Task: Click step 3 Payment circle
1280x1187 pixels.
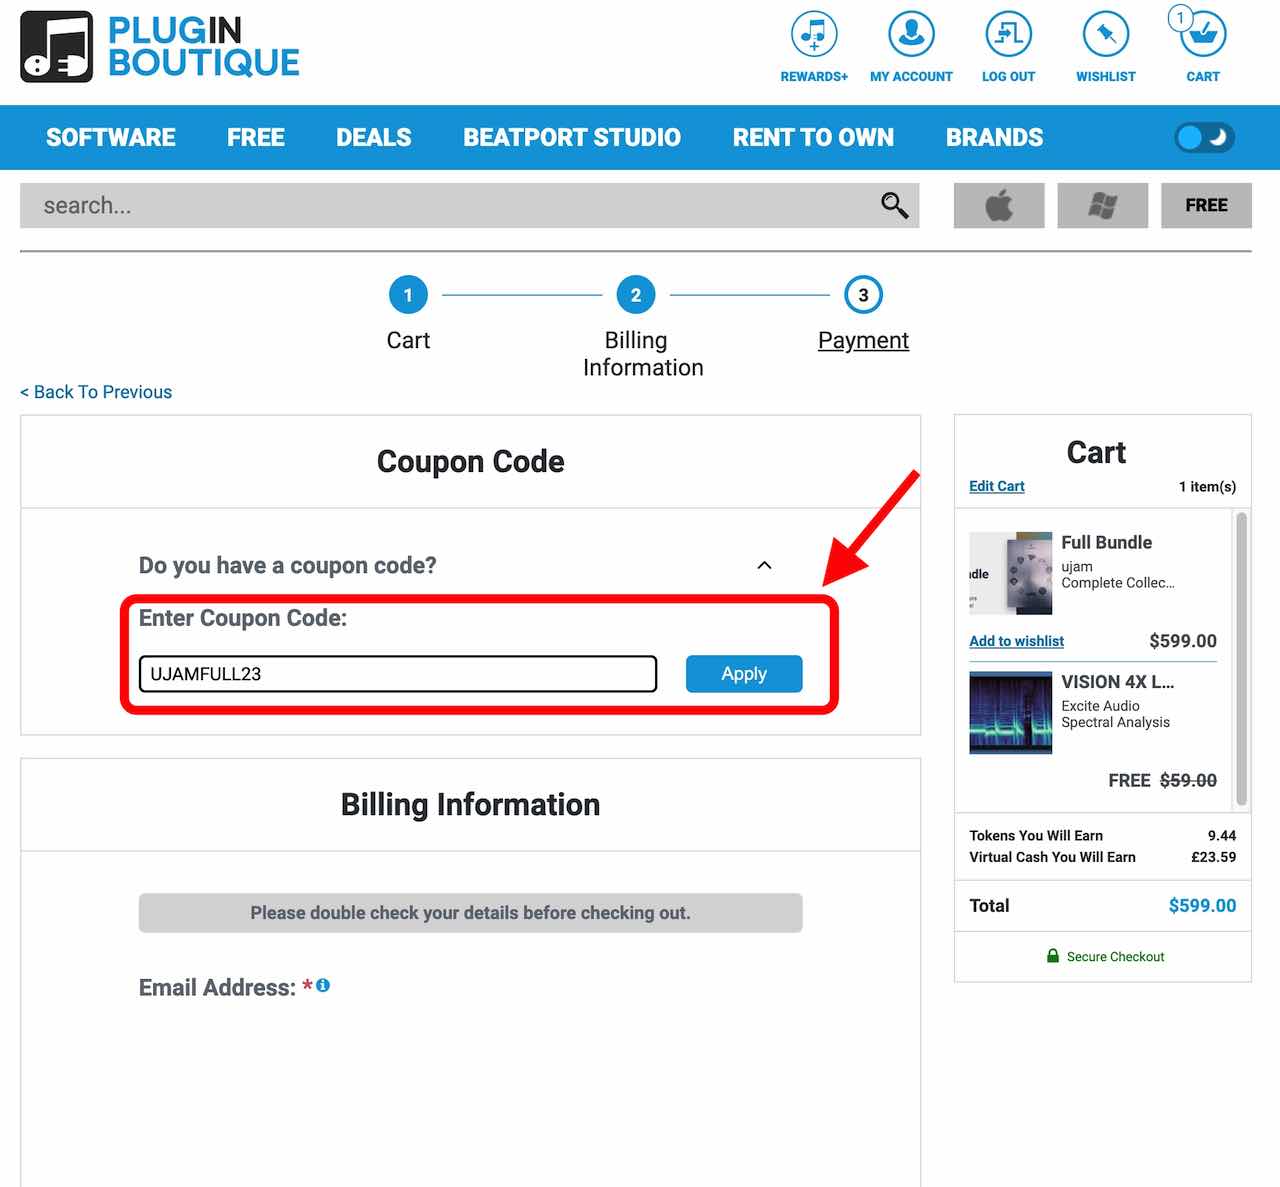Action: click(863, 295)
